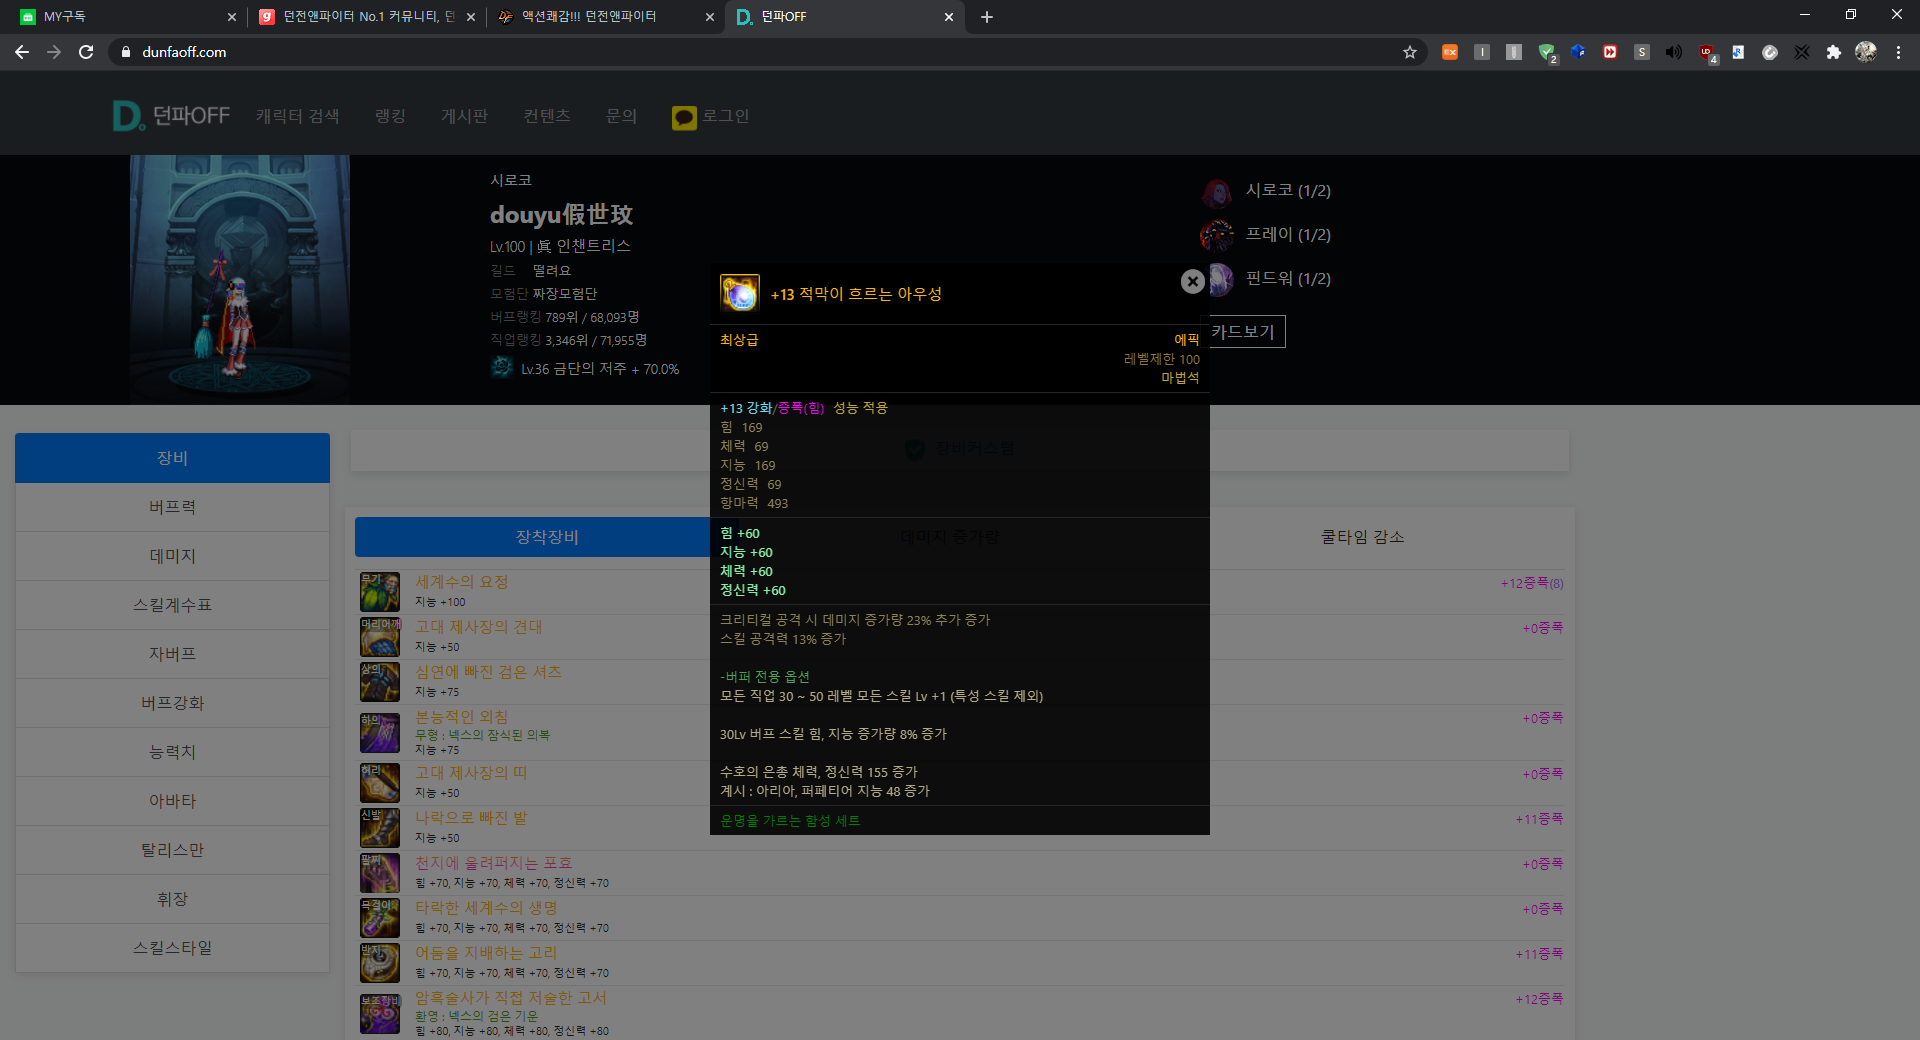1920x1040 pixels.
Task: Close the item tooltip popup
Action: [x=1192, y=282]
